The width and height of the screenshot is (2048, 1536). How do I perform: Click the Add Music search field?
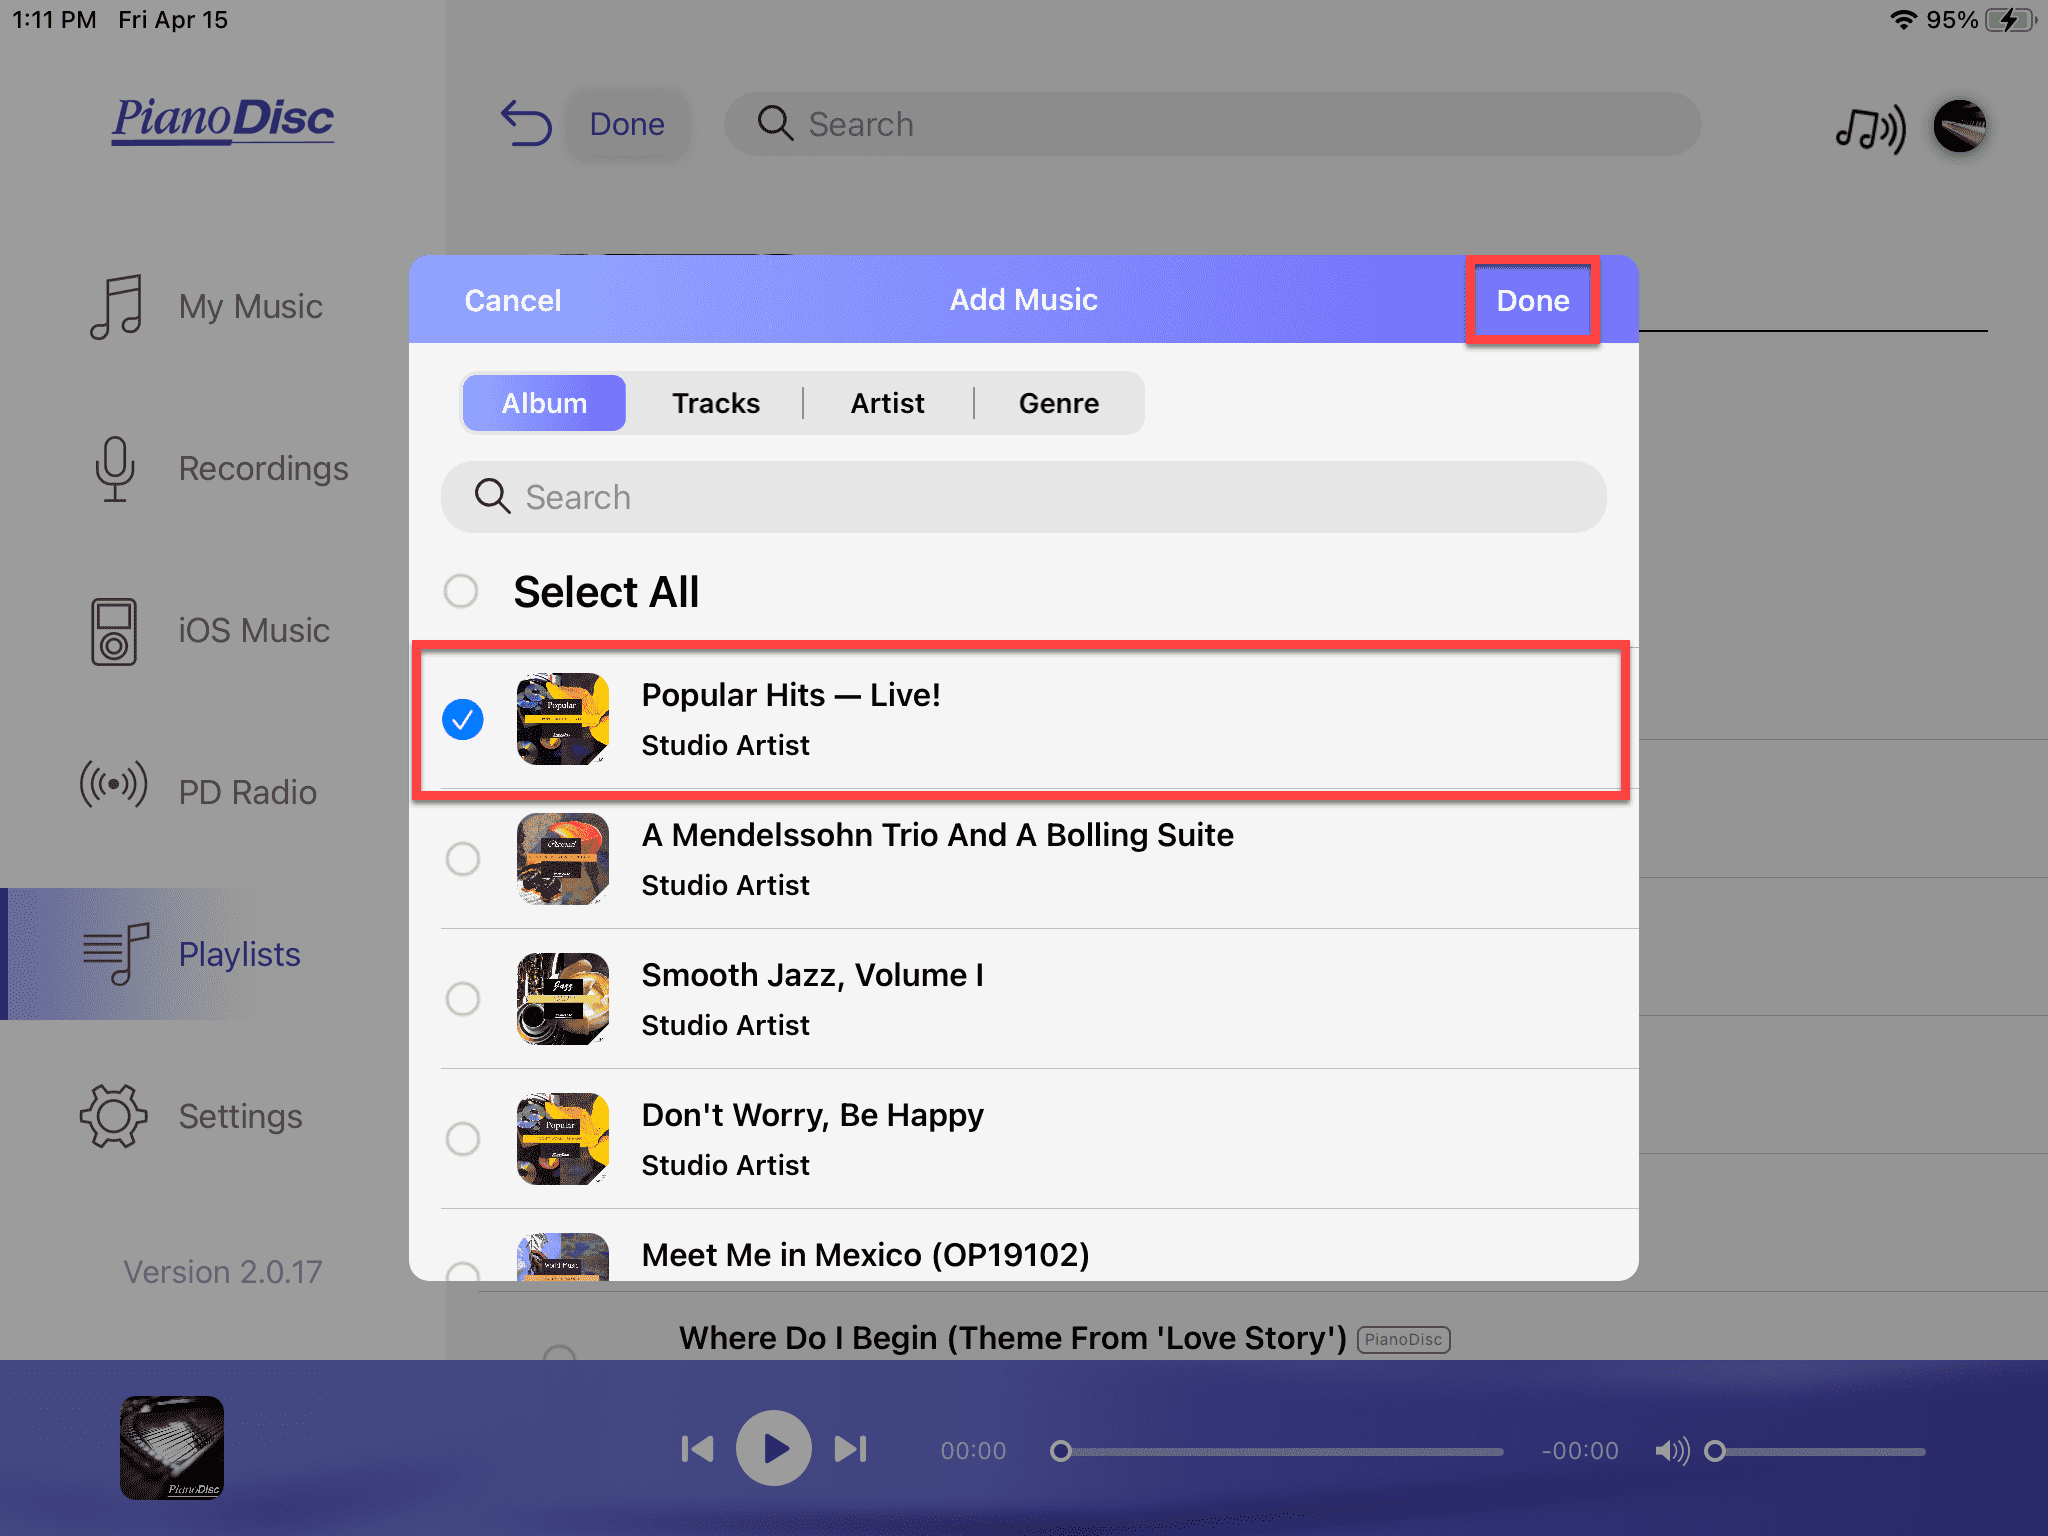pyautogui.click(x=1024, y=497)
